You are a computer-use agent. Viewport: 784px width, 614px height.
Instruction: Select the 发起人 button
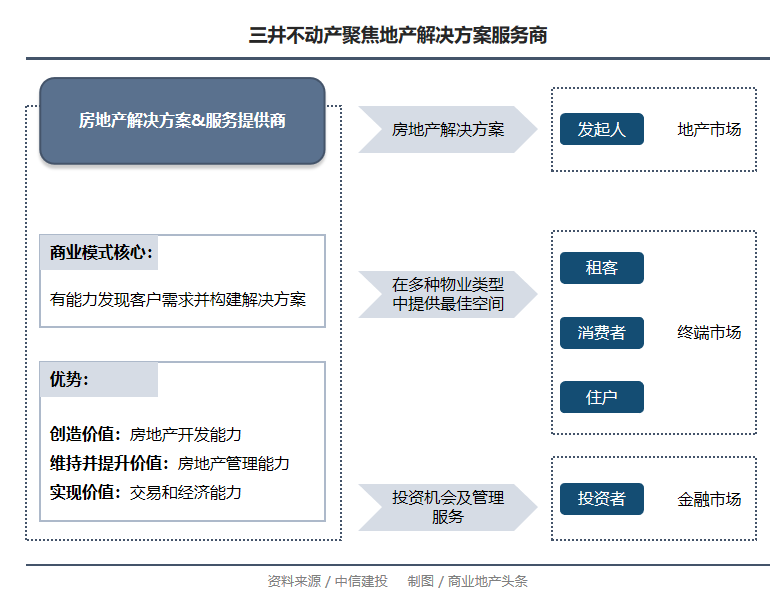[602, 129]
